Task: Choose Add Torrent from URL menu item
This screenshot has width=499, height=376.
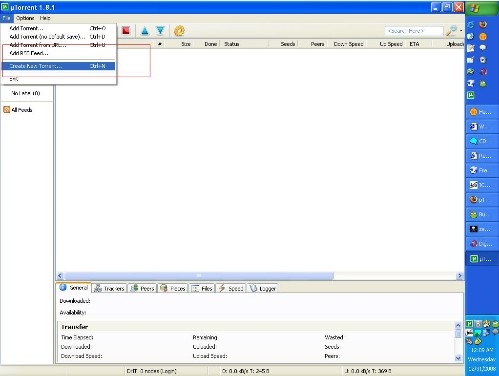Action: [x=58, y=45]
